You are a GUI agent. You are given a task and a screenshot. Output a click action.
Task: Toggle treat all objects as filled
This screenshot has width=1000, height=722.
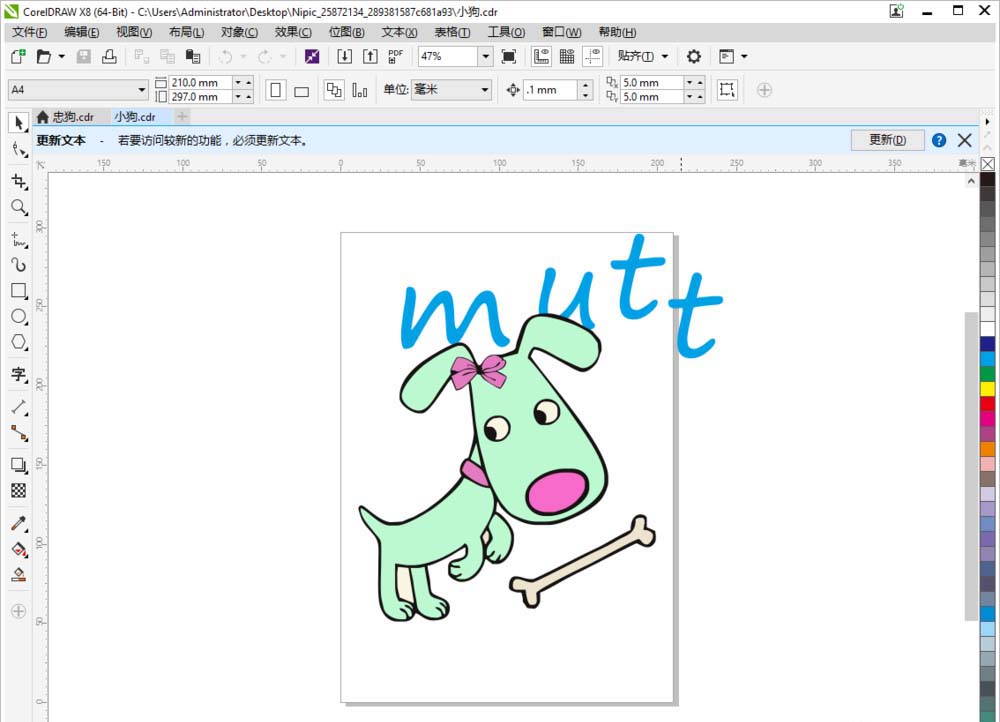726,89
